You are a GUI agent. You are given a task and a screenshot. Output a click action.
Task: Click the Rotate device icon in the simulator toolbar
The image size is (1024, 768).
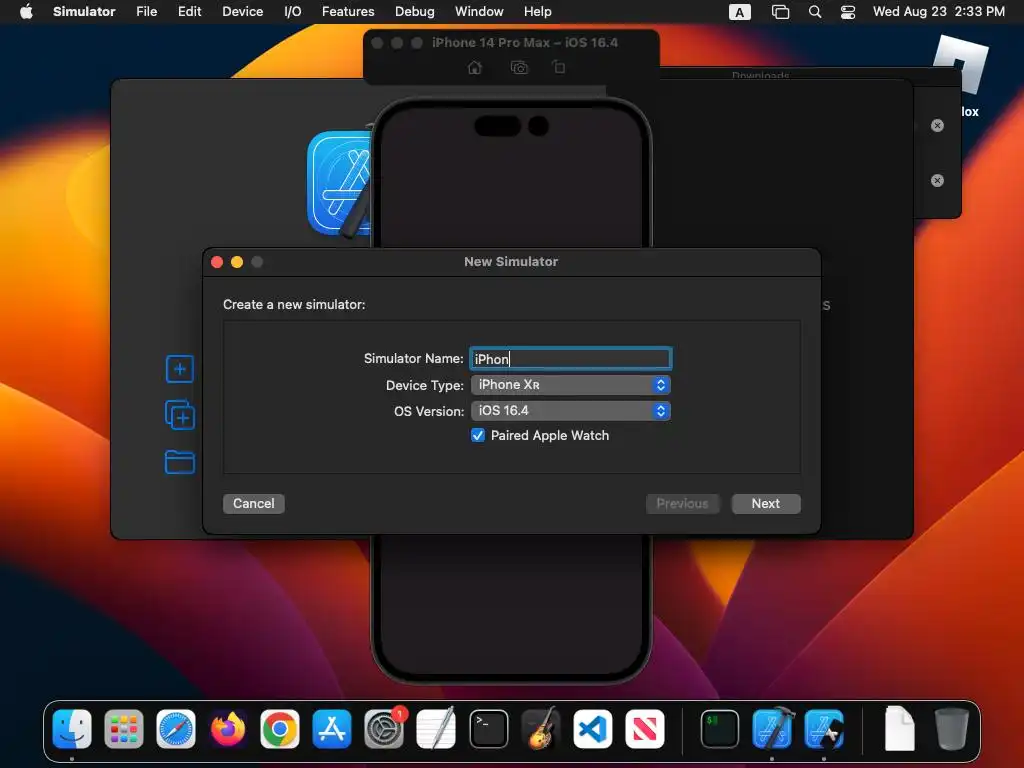(x=558, y=67)
